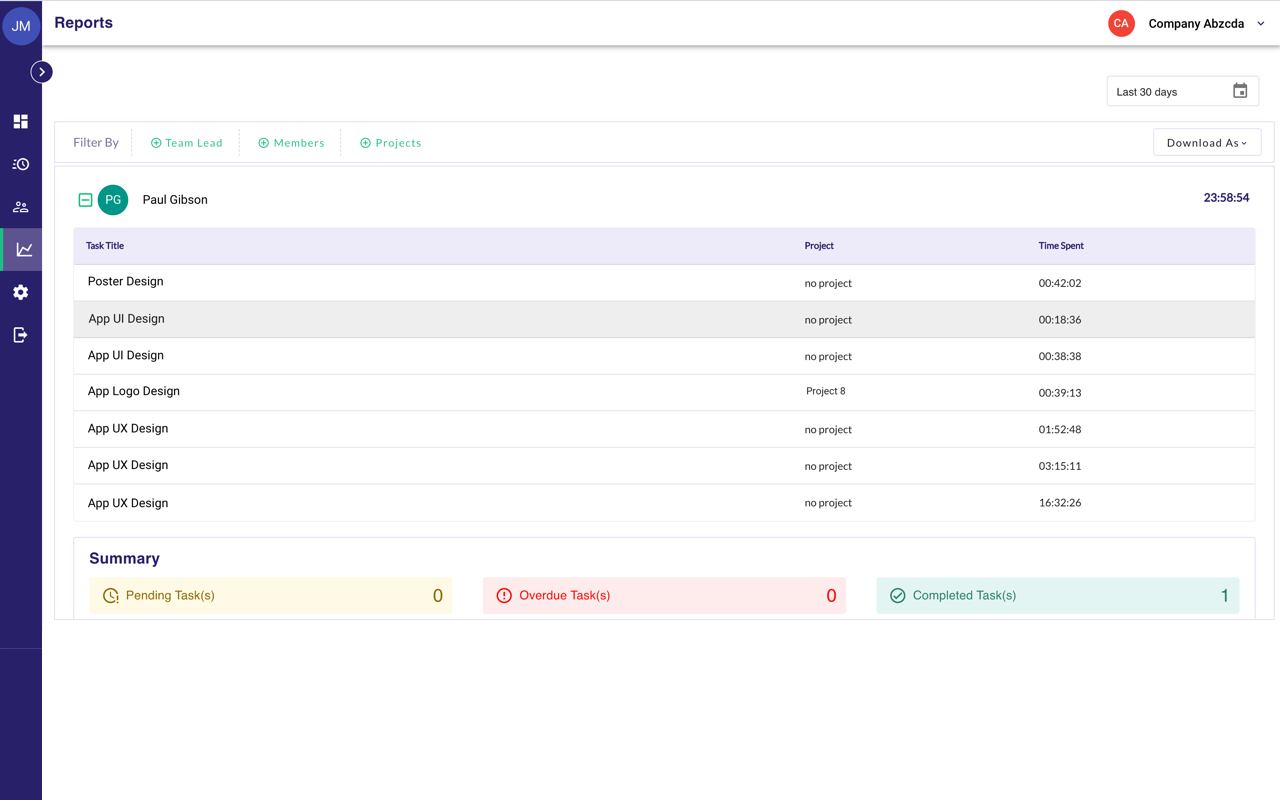
Task: Open the time tracking history icon
Action: tap(20, 164)
